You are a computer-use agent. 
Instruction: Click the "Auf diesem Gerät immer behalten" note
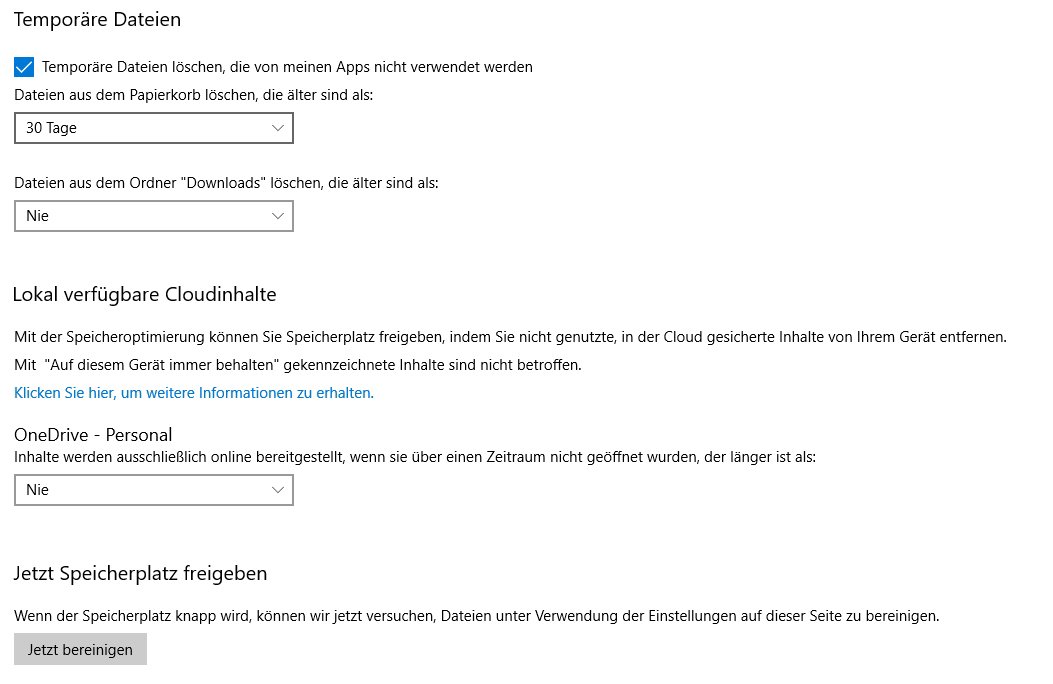point(297,365)
